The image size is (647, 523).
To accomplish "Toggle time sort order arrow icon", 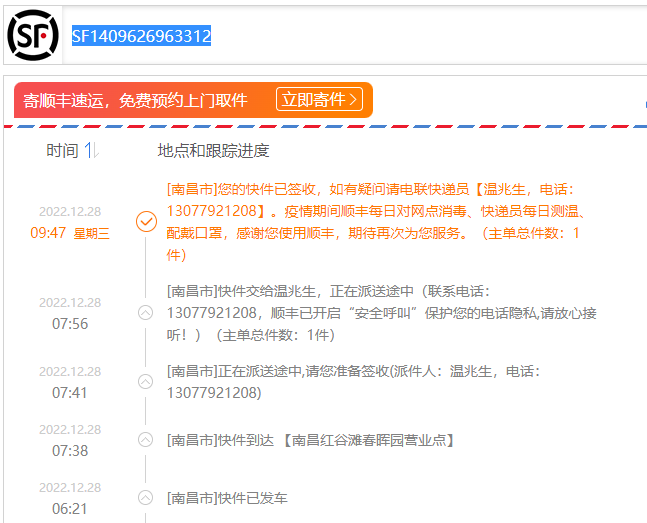I will (92, 150).
